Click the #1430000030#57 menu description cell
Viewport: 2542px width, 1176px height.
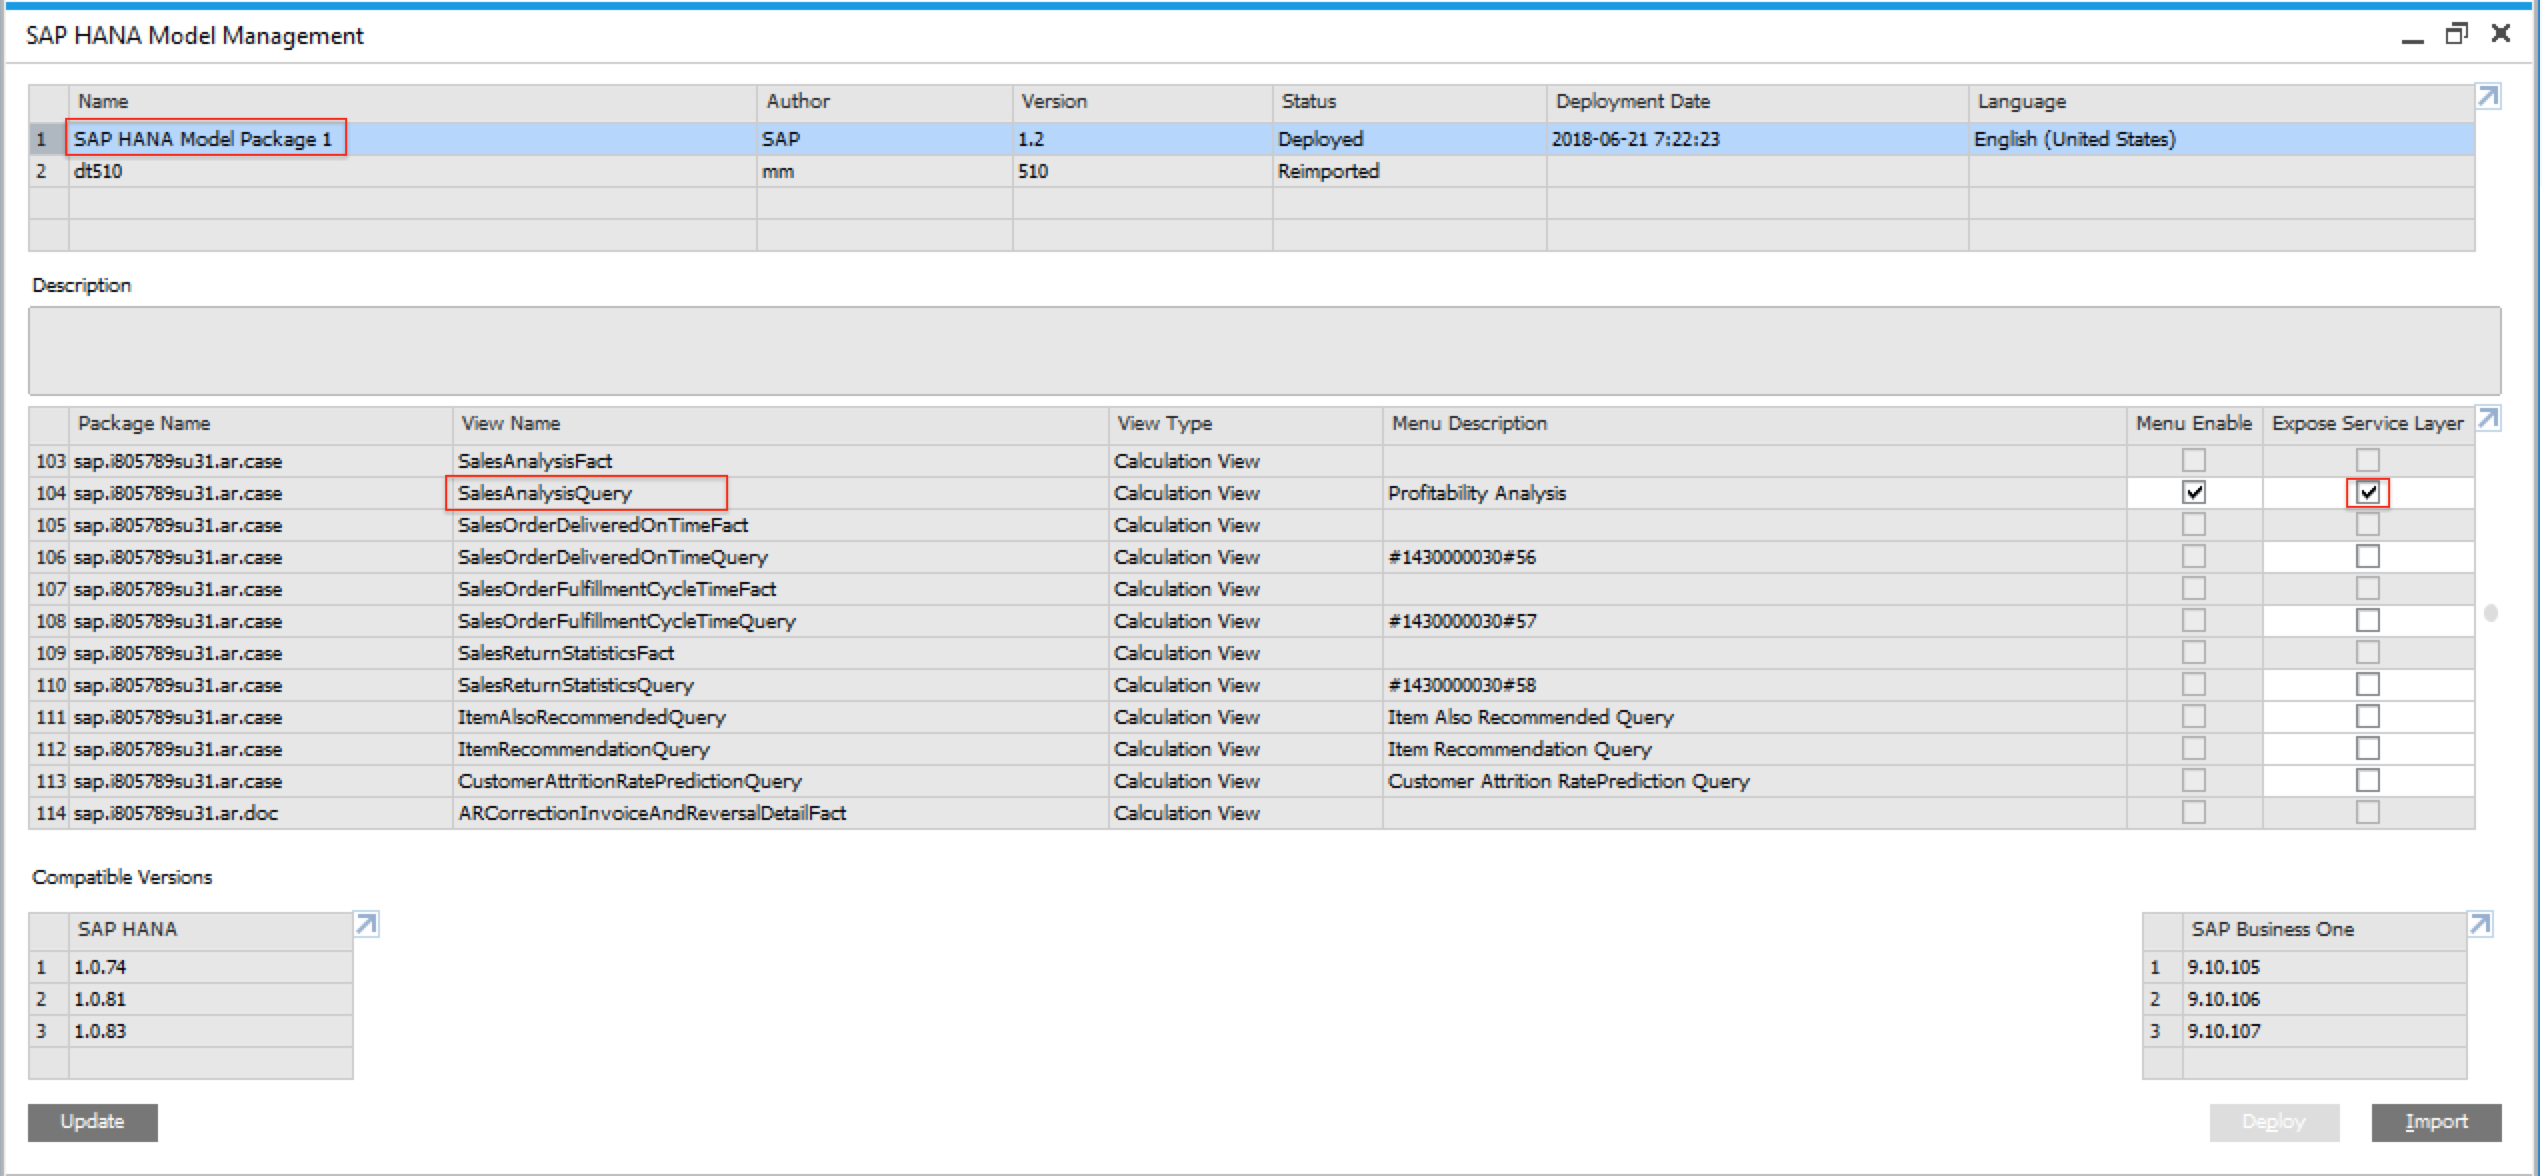[1755, 621]
